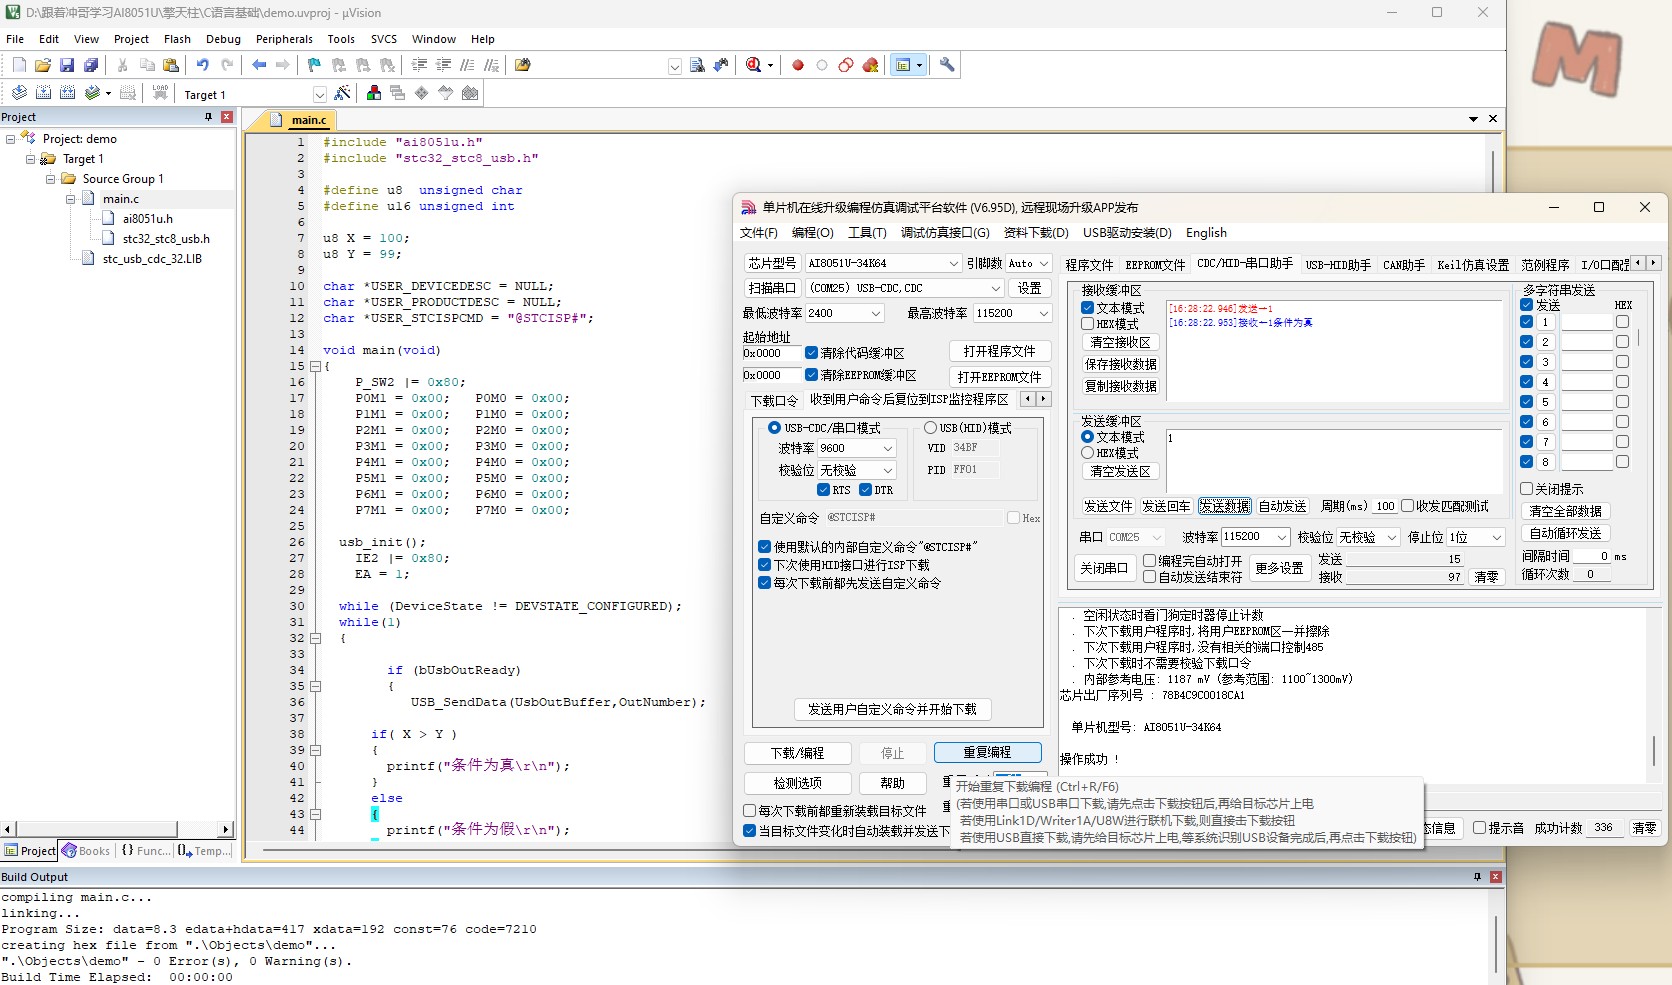Click the 打开程序文件 button
The image size is (1672, 985).
1000,351
